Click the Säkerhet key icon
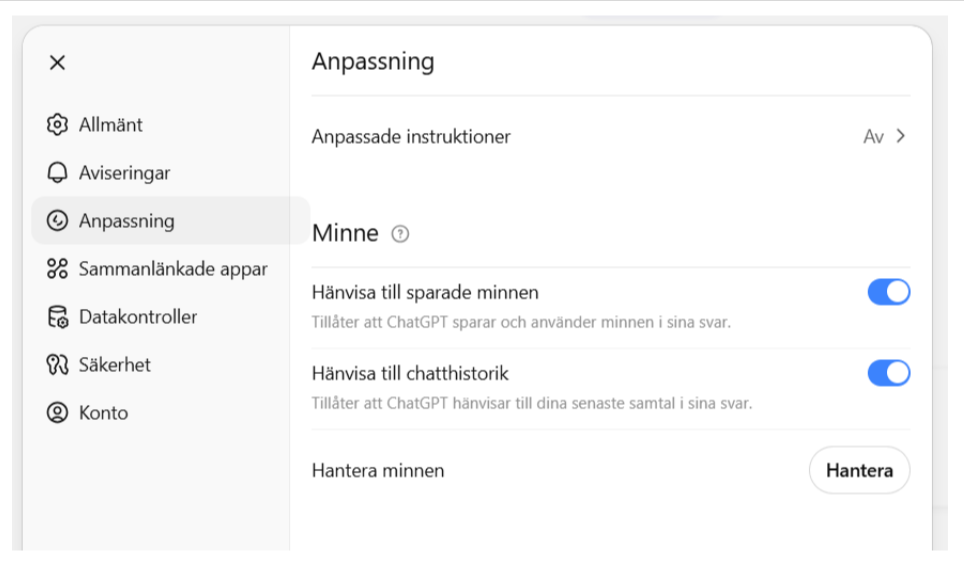Viewport: 964px width, 565px height. pos(57,365)
